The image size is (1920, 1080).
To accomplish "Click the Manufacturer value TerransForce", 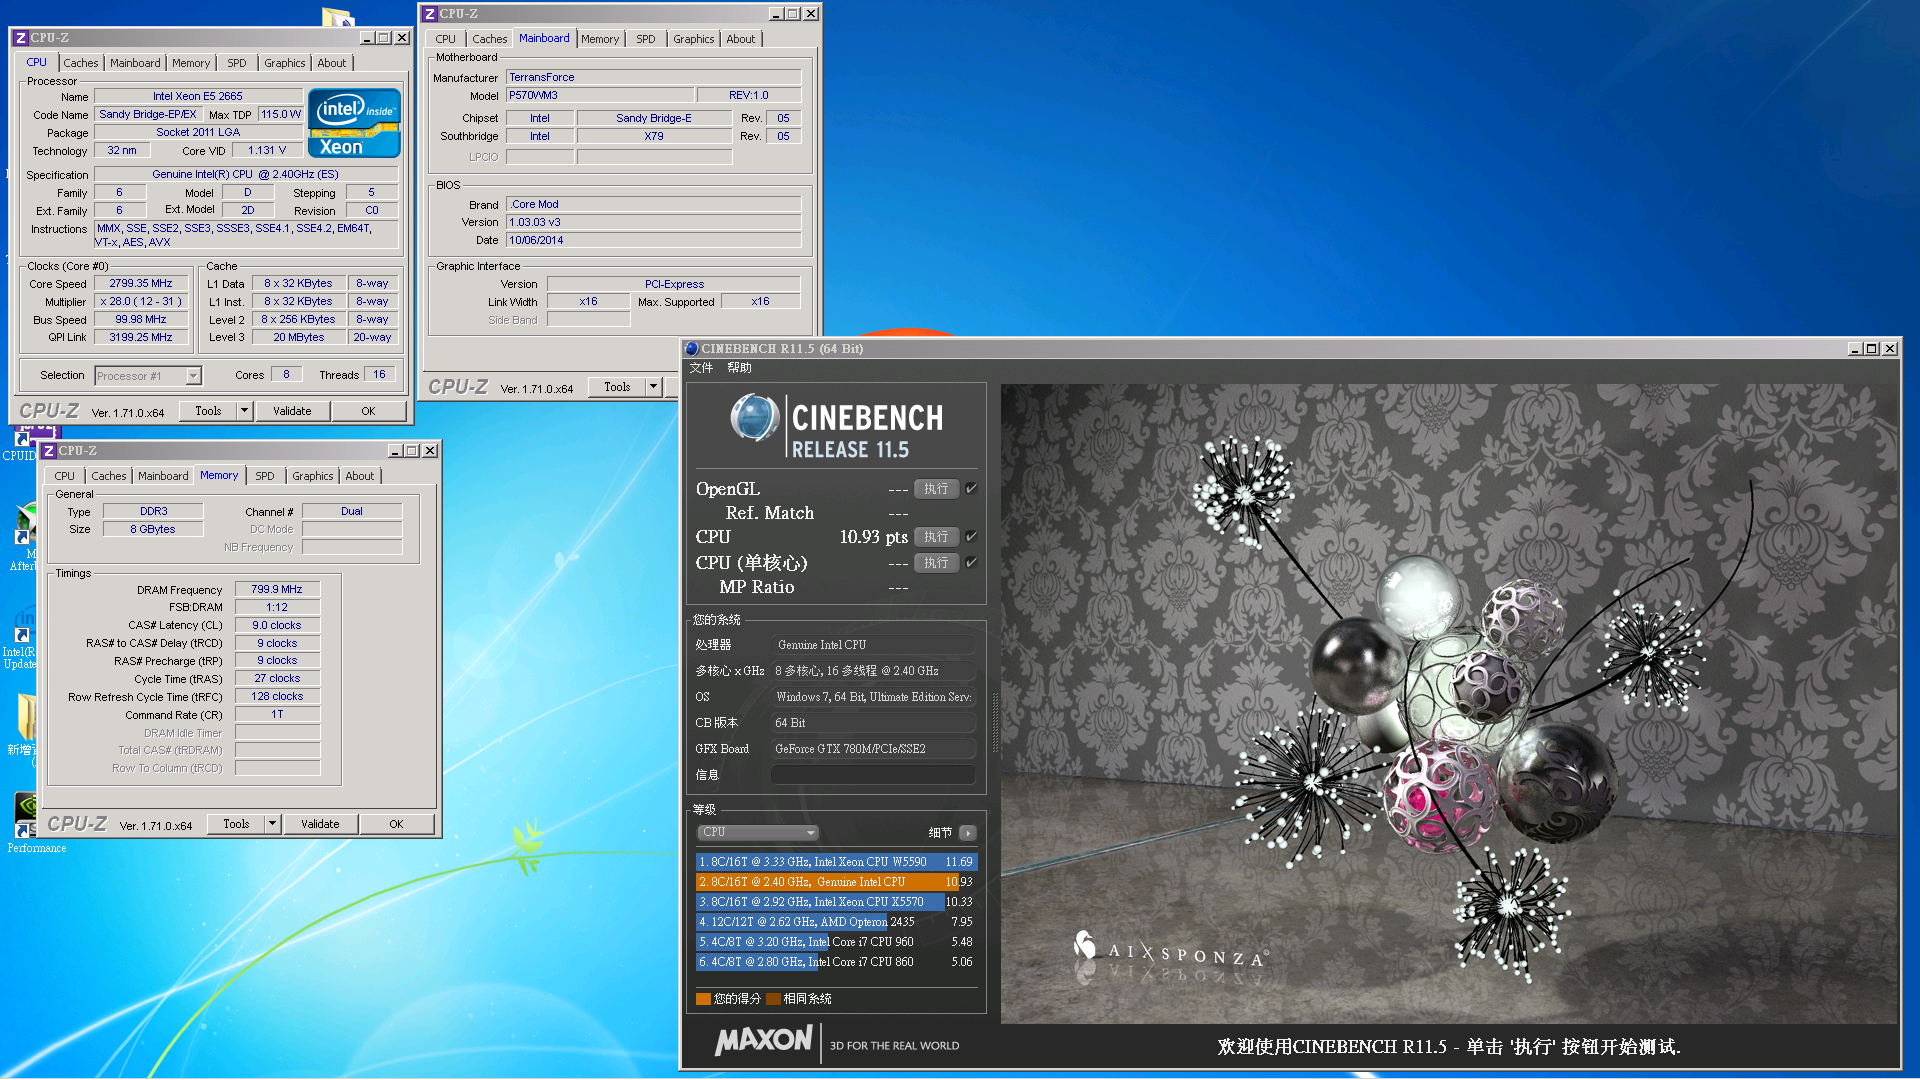I will click(x=653, y=77).
